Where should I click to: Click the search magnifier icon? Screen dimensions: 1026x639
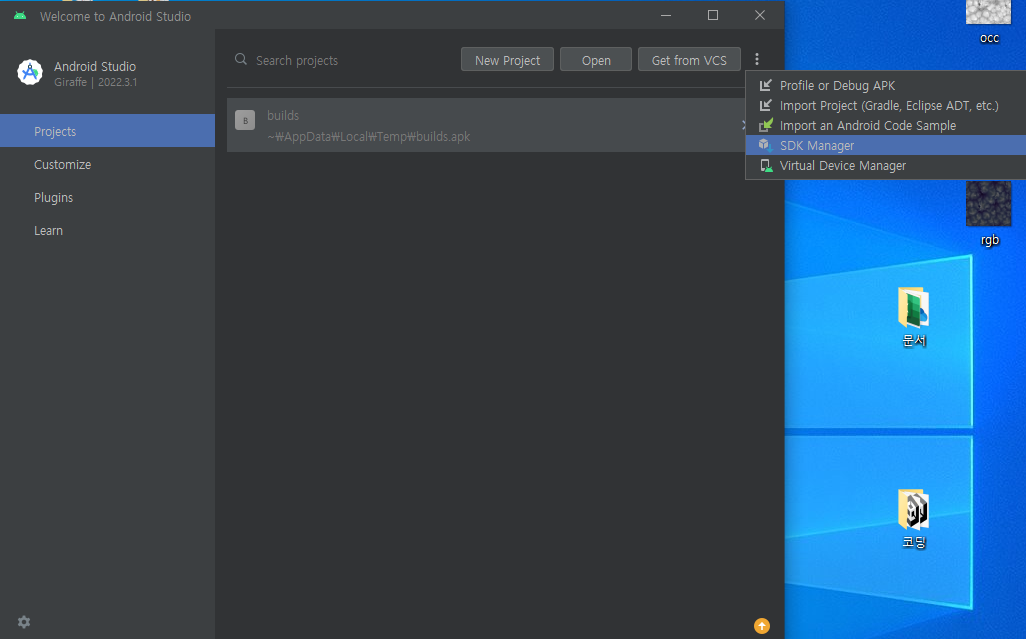point(241,60)
